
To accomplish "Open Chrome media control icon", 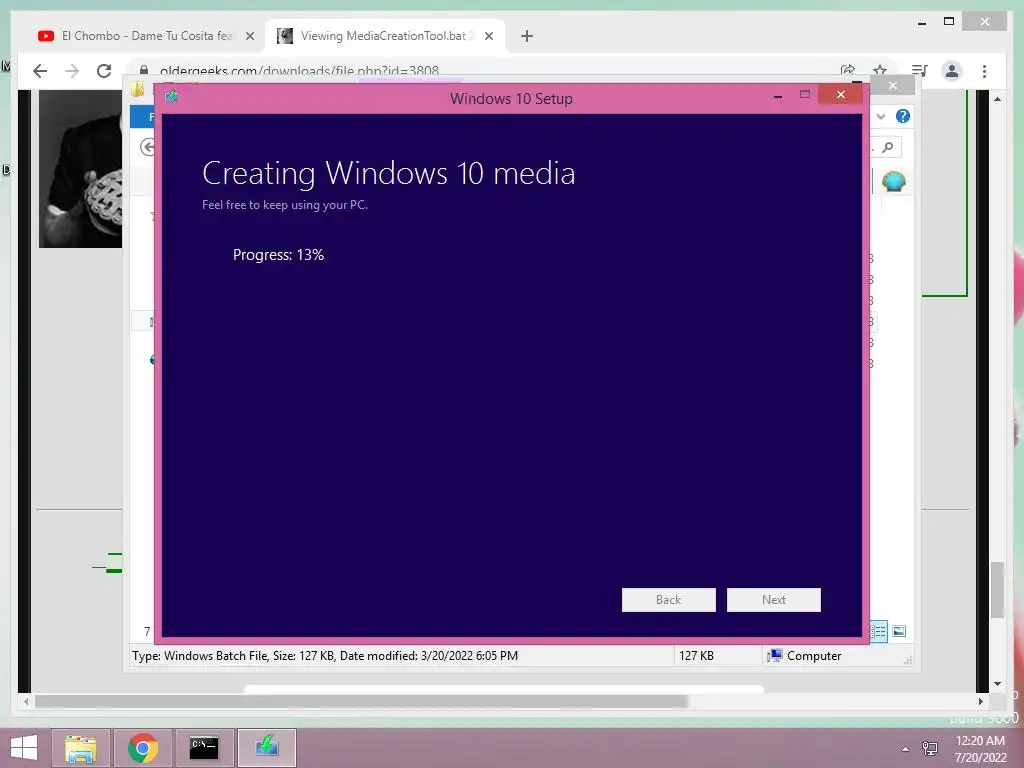I will click(x=920, y=71).
